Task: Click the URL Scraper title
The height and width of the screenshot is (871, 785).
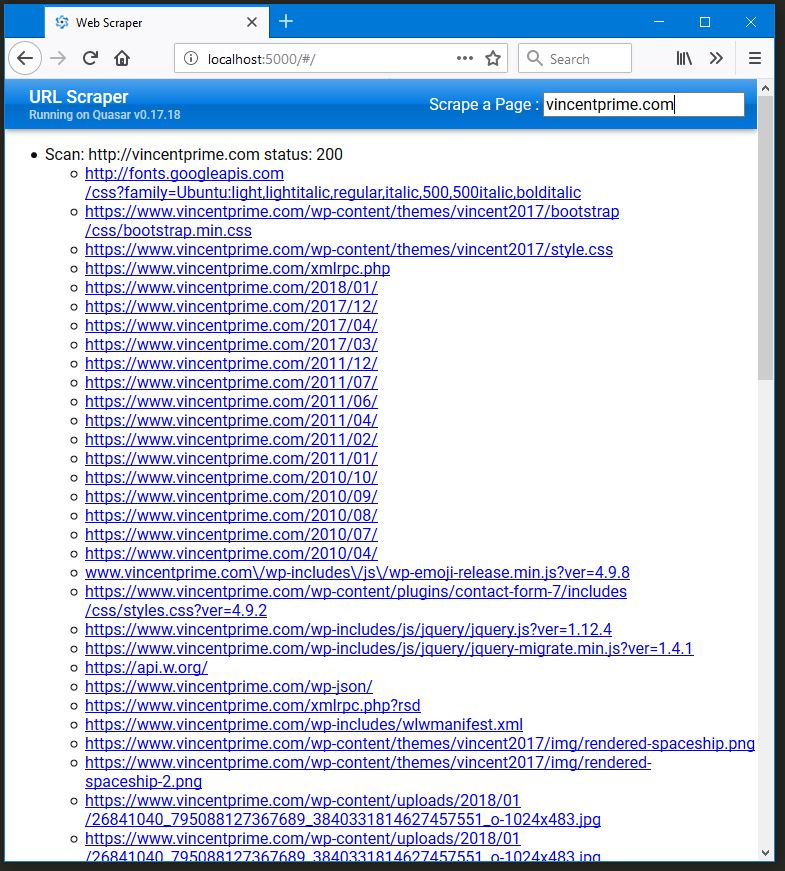Action: [x=78, y=97]
